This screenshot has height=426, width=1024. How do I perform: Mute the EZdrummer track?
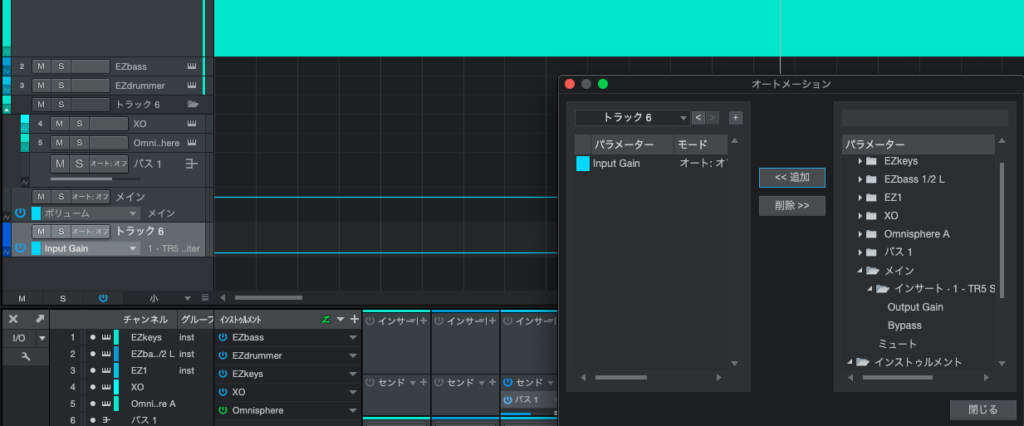[x=41, y=85]
